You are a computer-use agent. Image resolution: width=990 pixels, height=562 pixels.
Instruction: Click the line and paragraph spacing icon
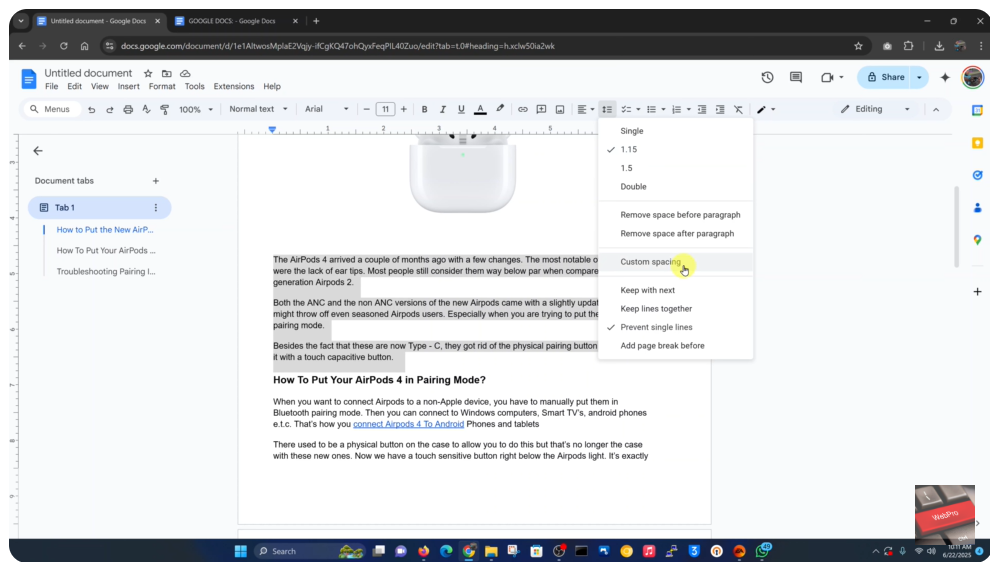(x=607, y=109)
